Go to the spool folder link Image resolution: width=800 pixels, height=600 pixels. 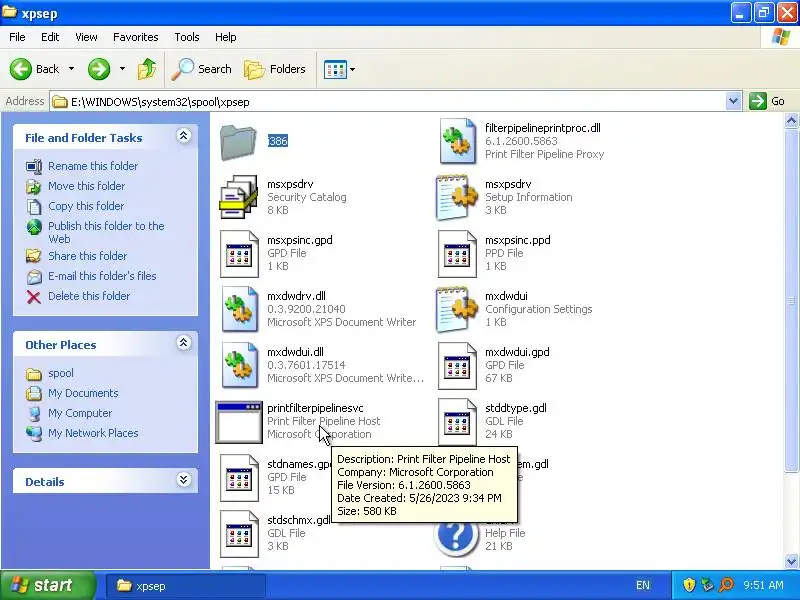(61, 373)
